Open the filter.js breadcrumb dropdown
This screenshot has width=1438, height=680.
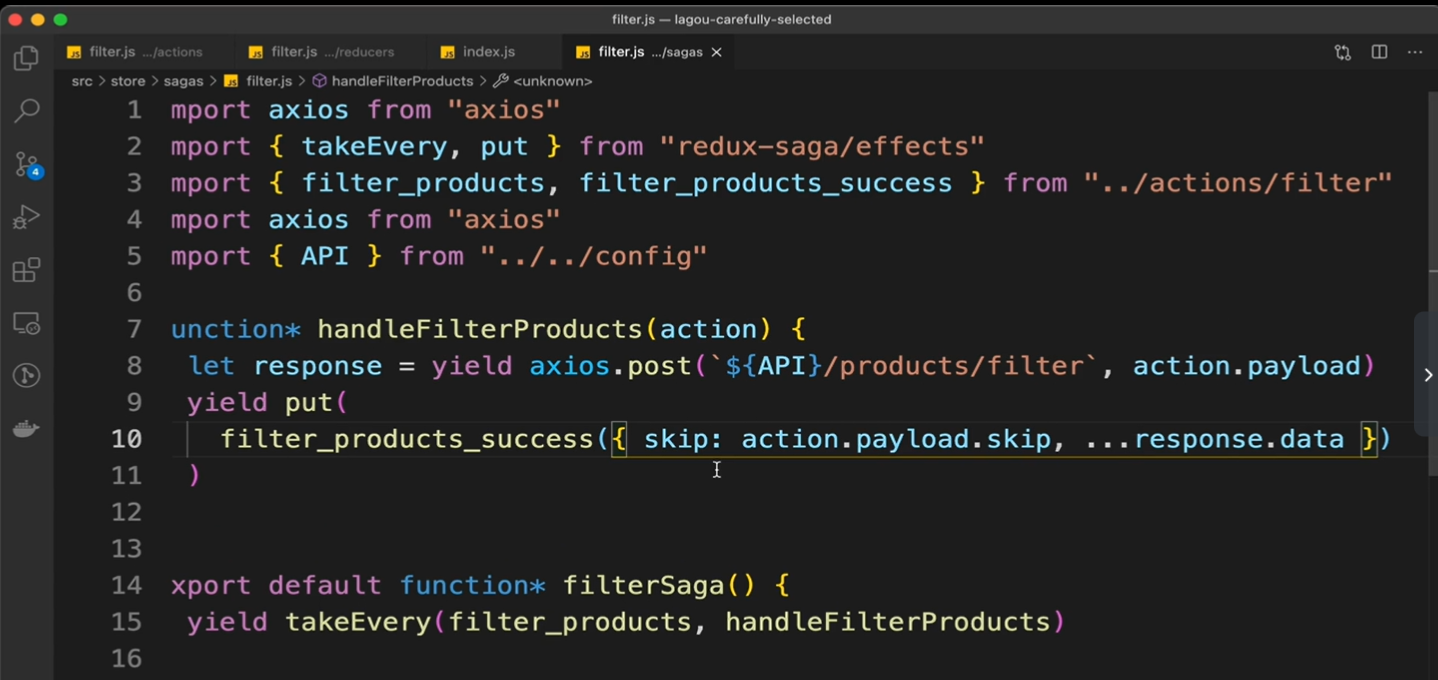(x=259, y=81)
